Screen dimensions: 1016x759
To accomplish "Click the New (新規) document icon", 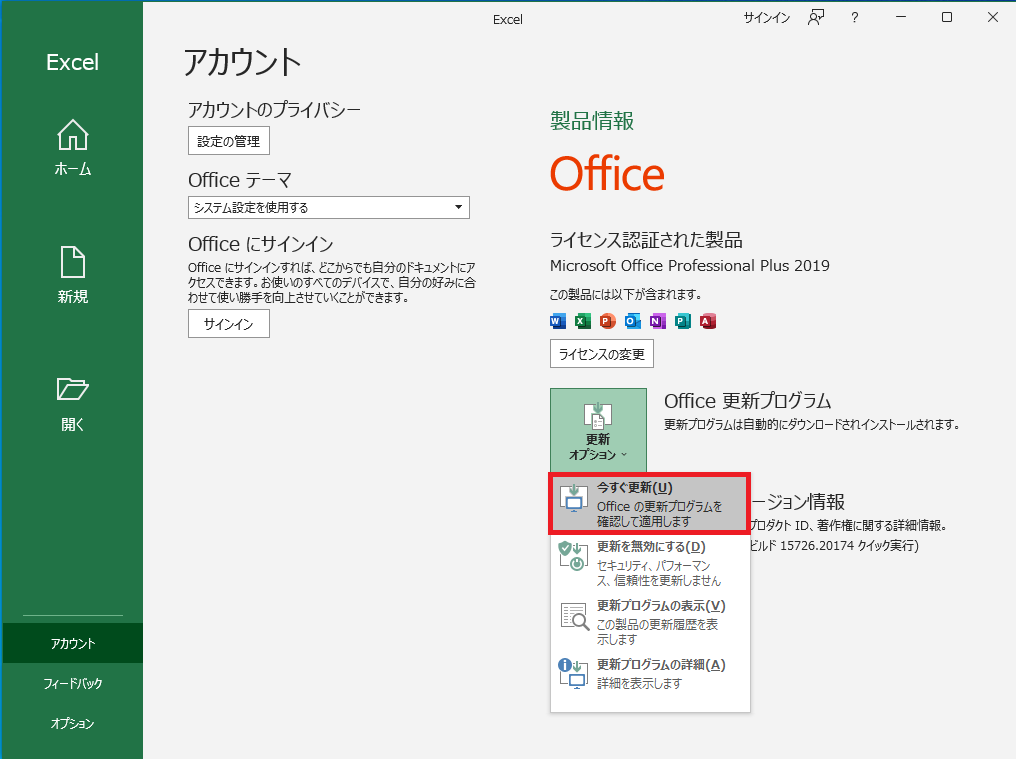I will point(73,262).
